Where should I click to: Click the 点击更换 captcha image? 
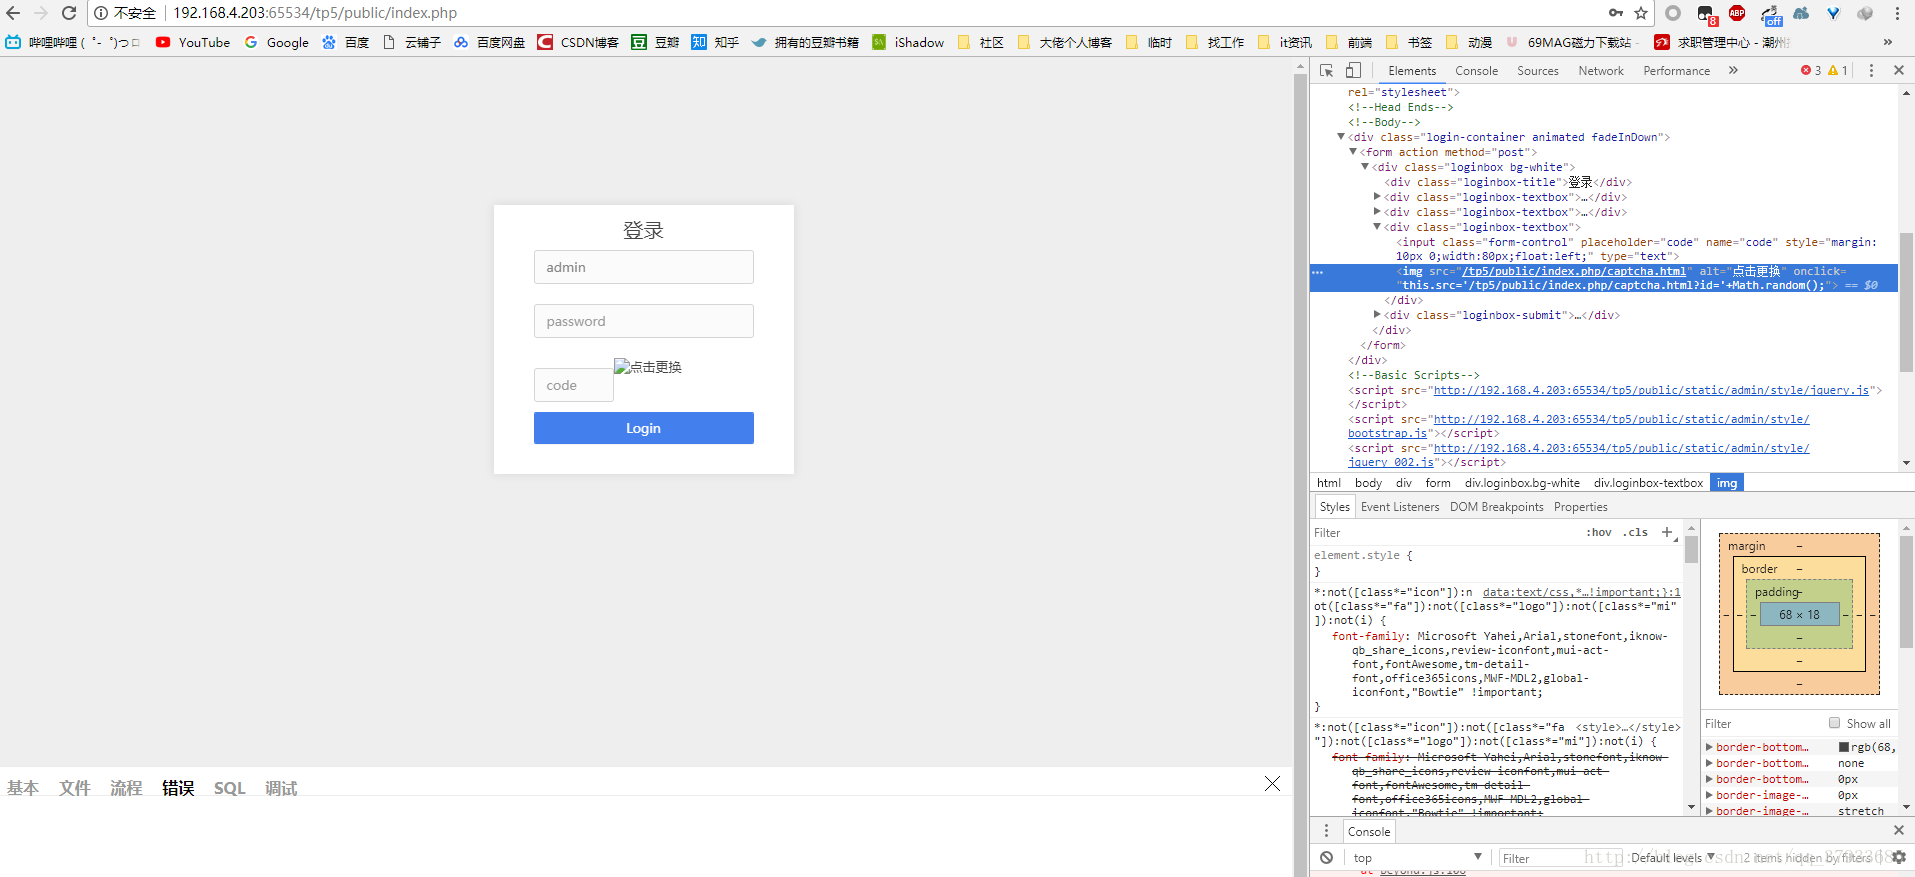tap(648, 367)
